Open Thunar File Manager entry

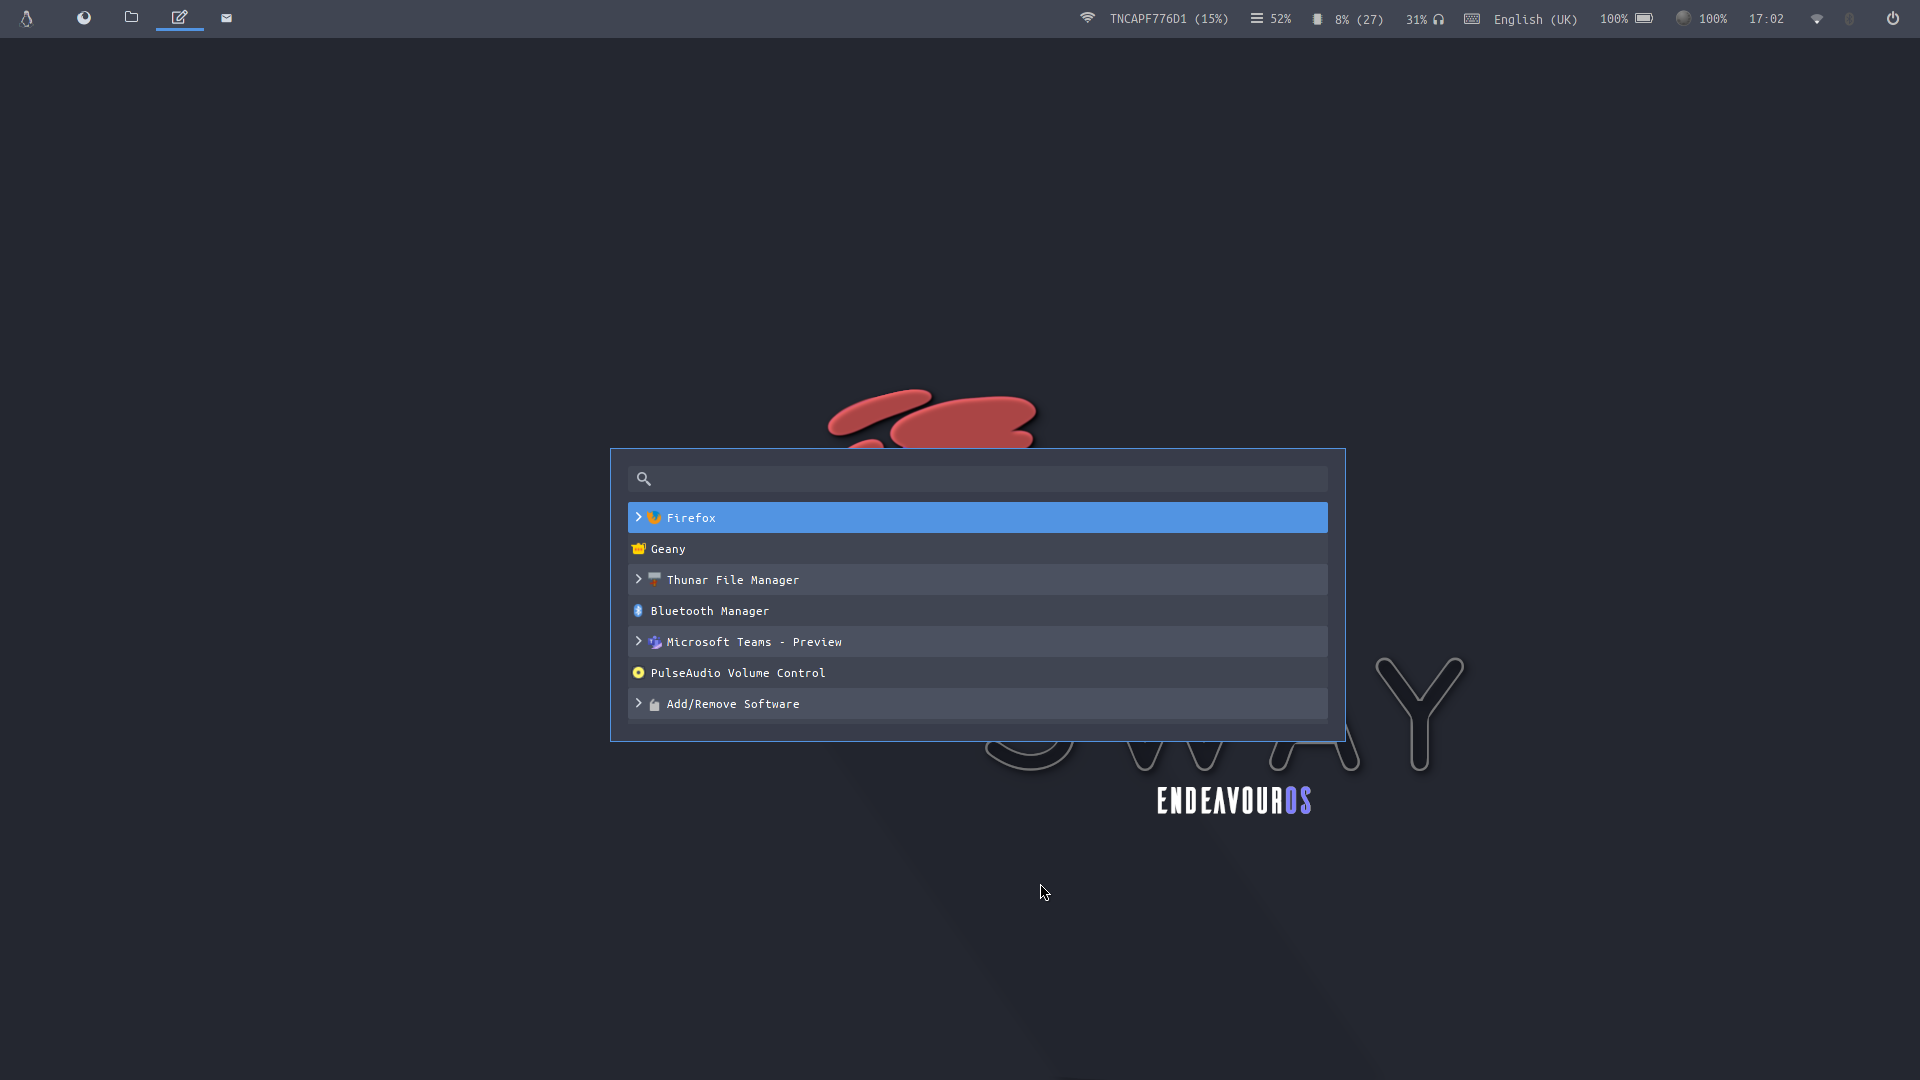[978, 580]
